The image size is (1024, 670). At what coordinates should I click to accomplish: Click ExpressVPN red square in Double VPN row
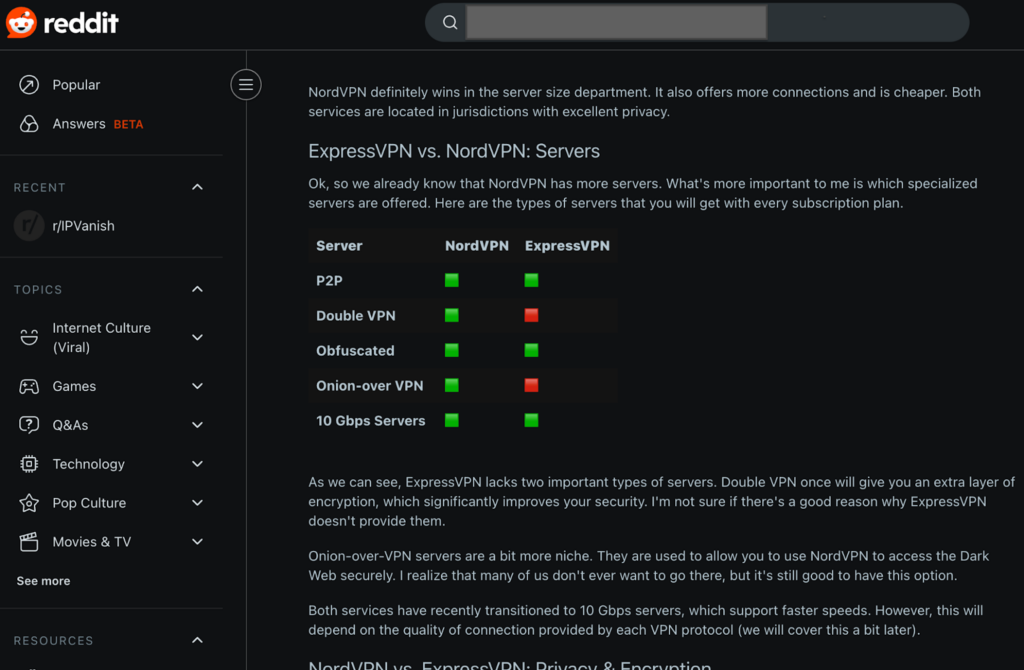coord(531,315)
